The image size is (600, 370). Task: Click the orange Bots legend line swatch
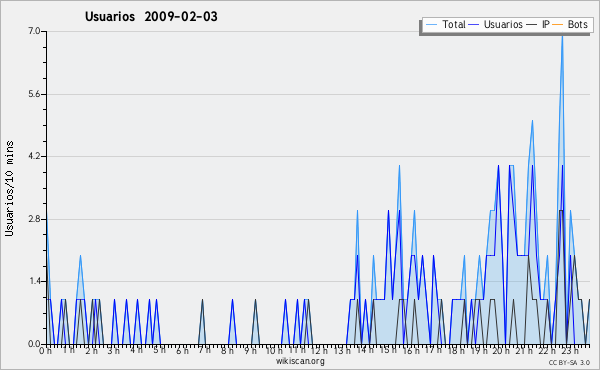pyautogui.click(x=558, y=25)
